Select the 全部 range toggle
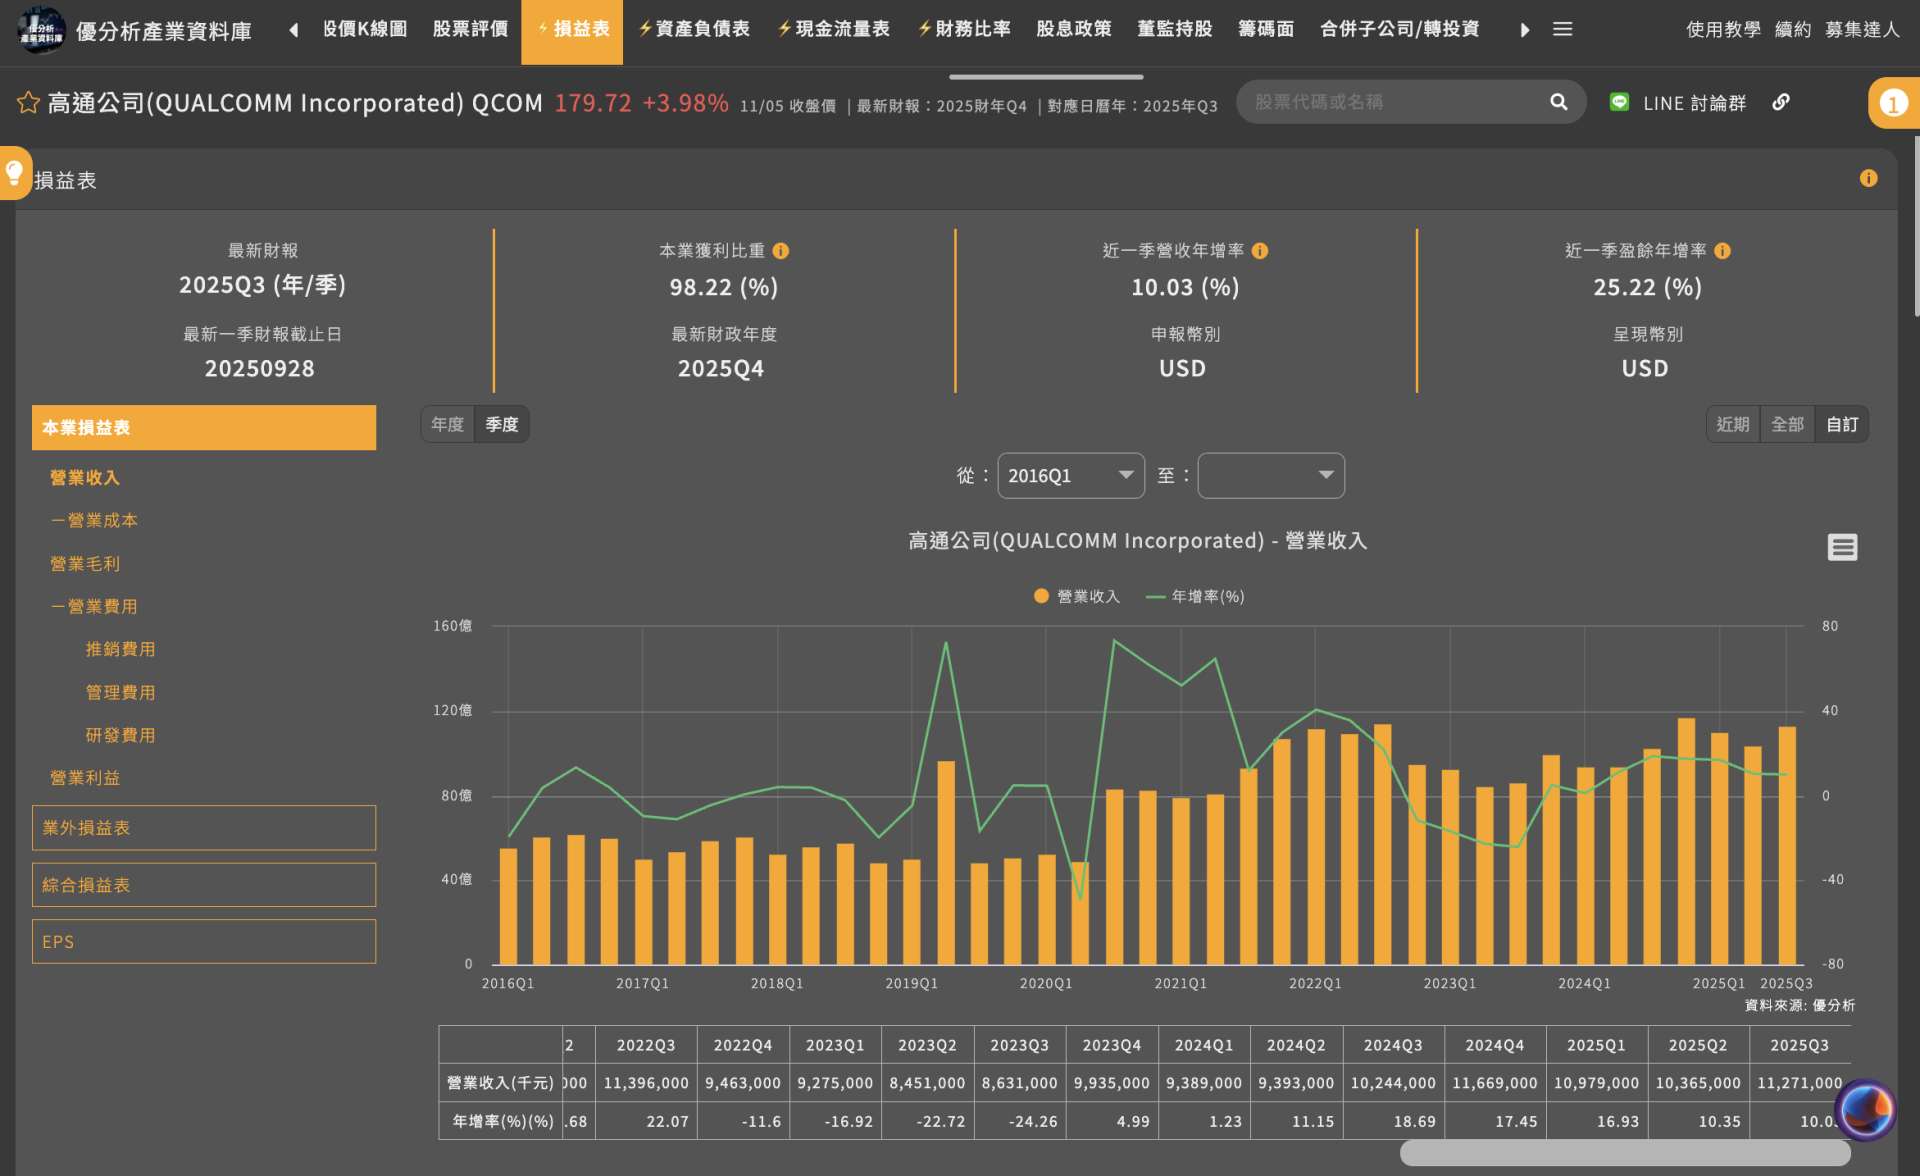Viewport: 1920px width, 1176px height. [x=1787, y=424]
